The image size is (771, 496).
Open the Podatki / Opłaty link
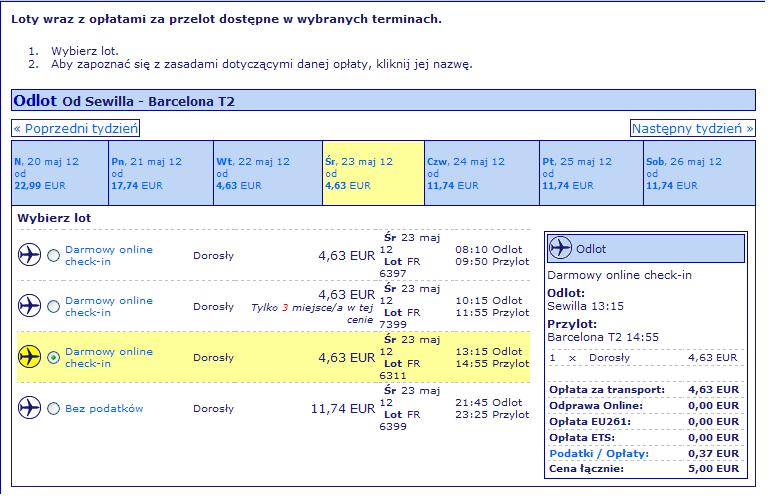[x=599, y=453]
